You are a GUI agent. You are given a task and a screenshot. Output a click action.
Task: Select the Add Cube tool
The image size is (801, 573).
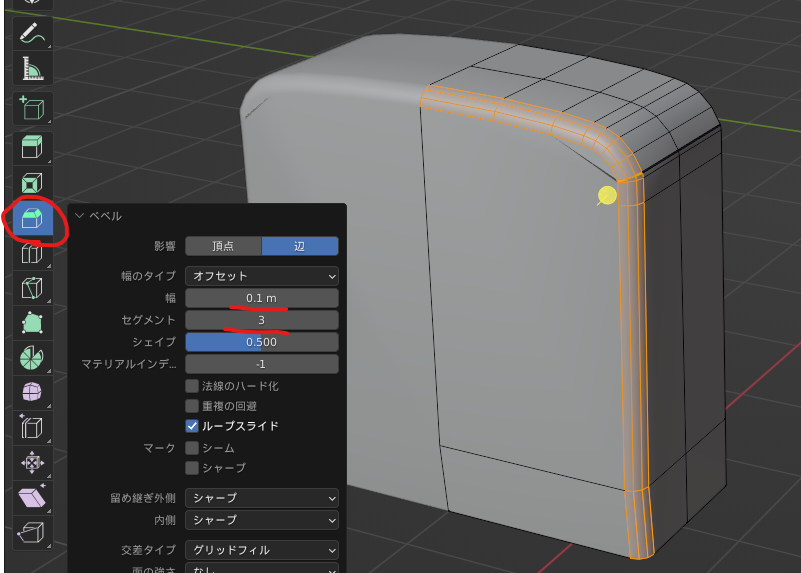coord(33,107)
